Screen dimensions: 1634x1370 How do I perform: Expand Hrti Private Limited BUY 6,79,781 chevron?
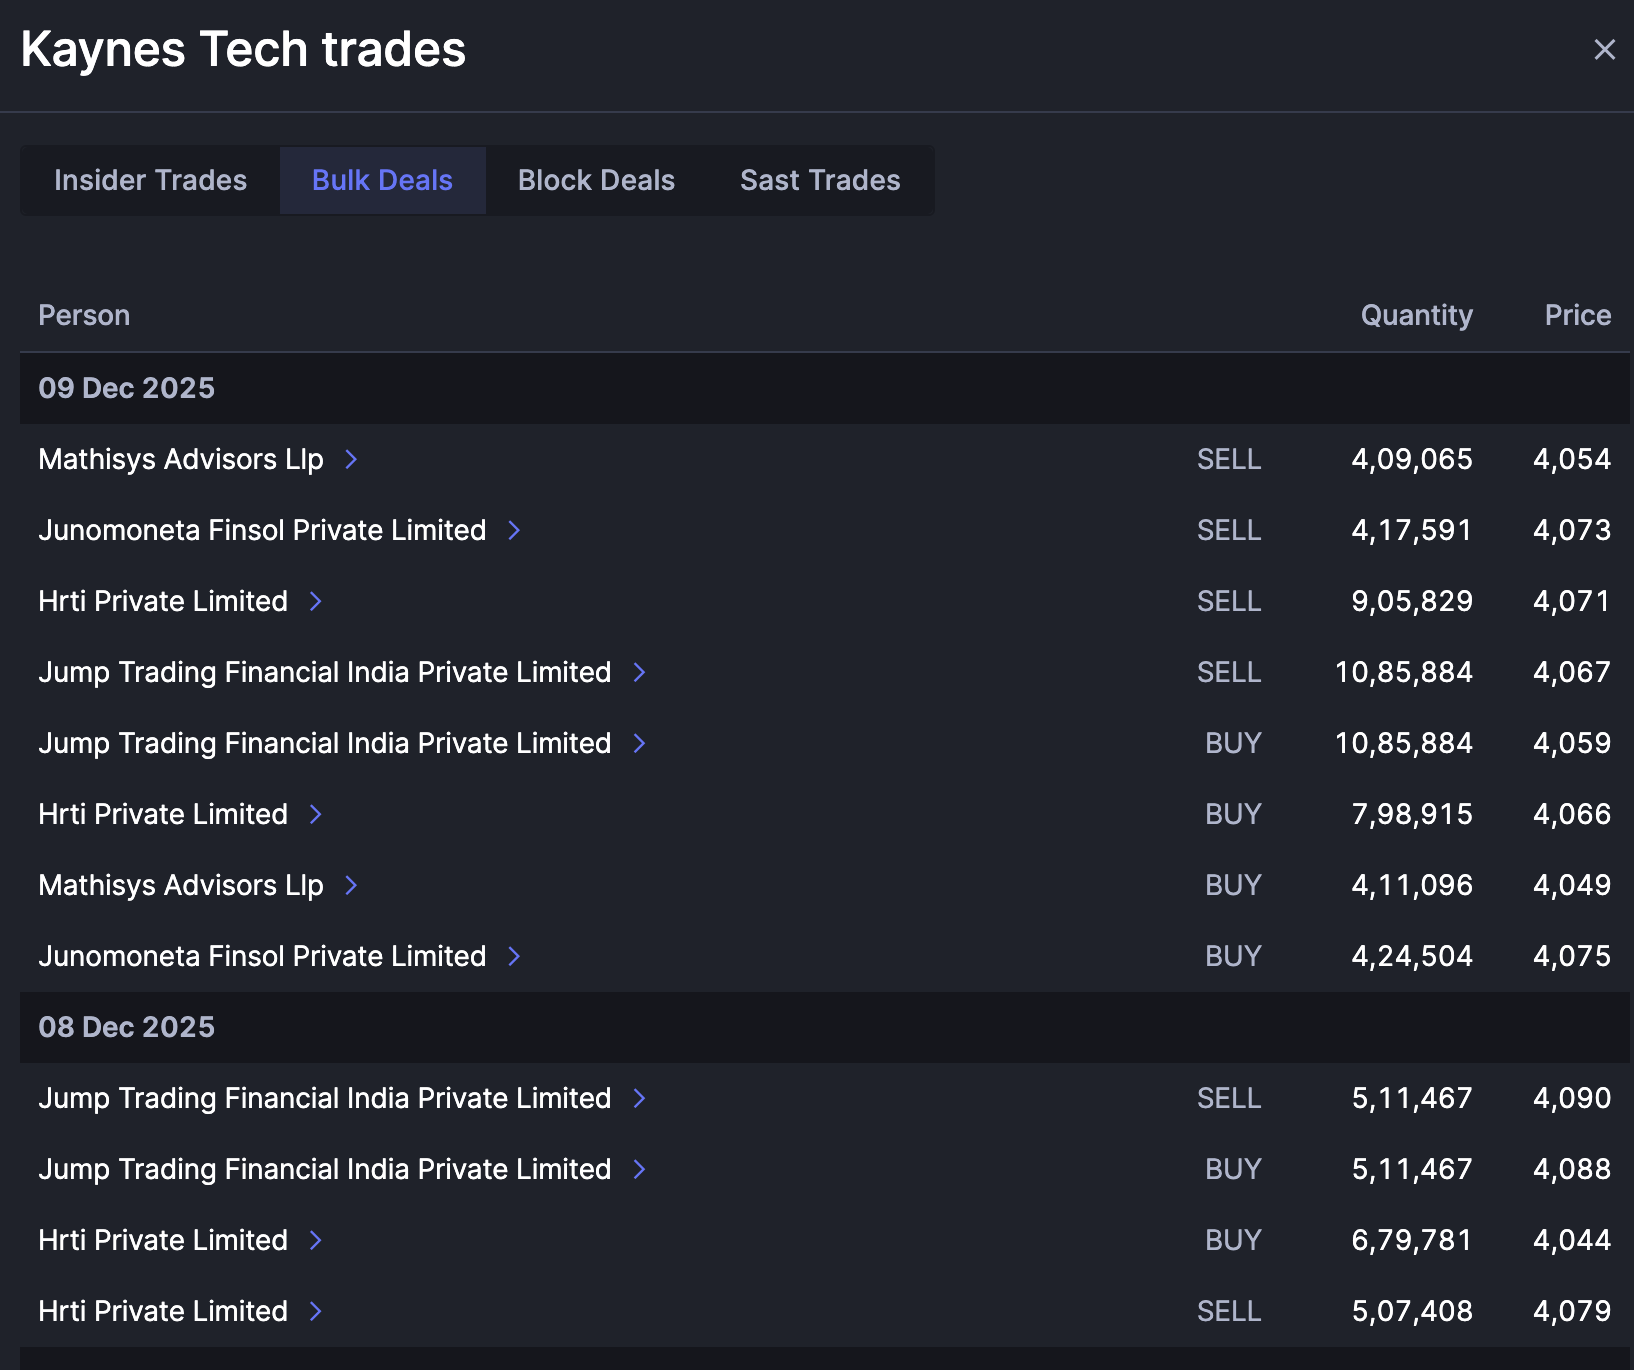point(316,1240)
